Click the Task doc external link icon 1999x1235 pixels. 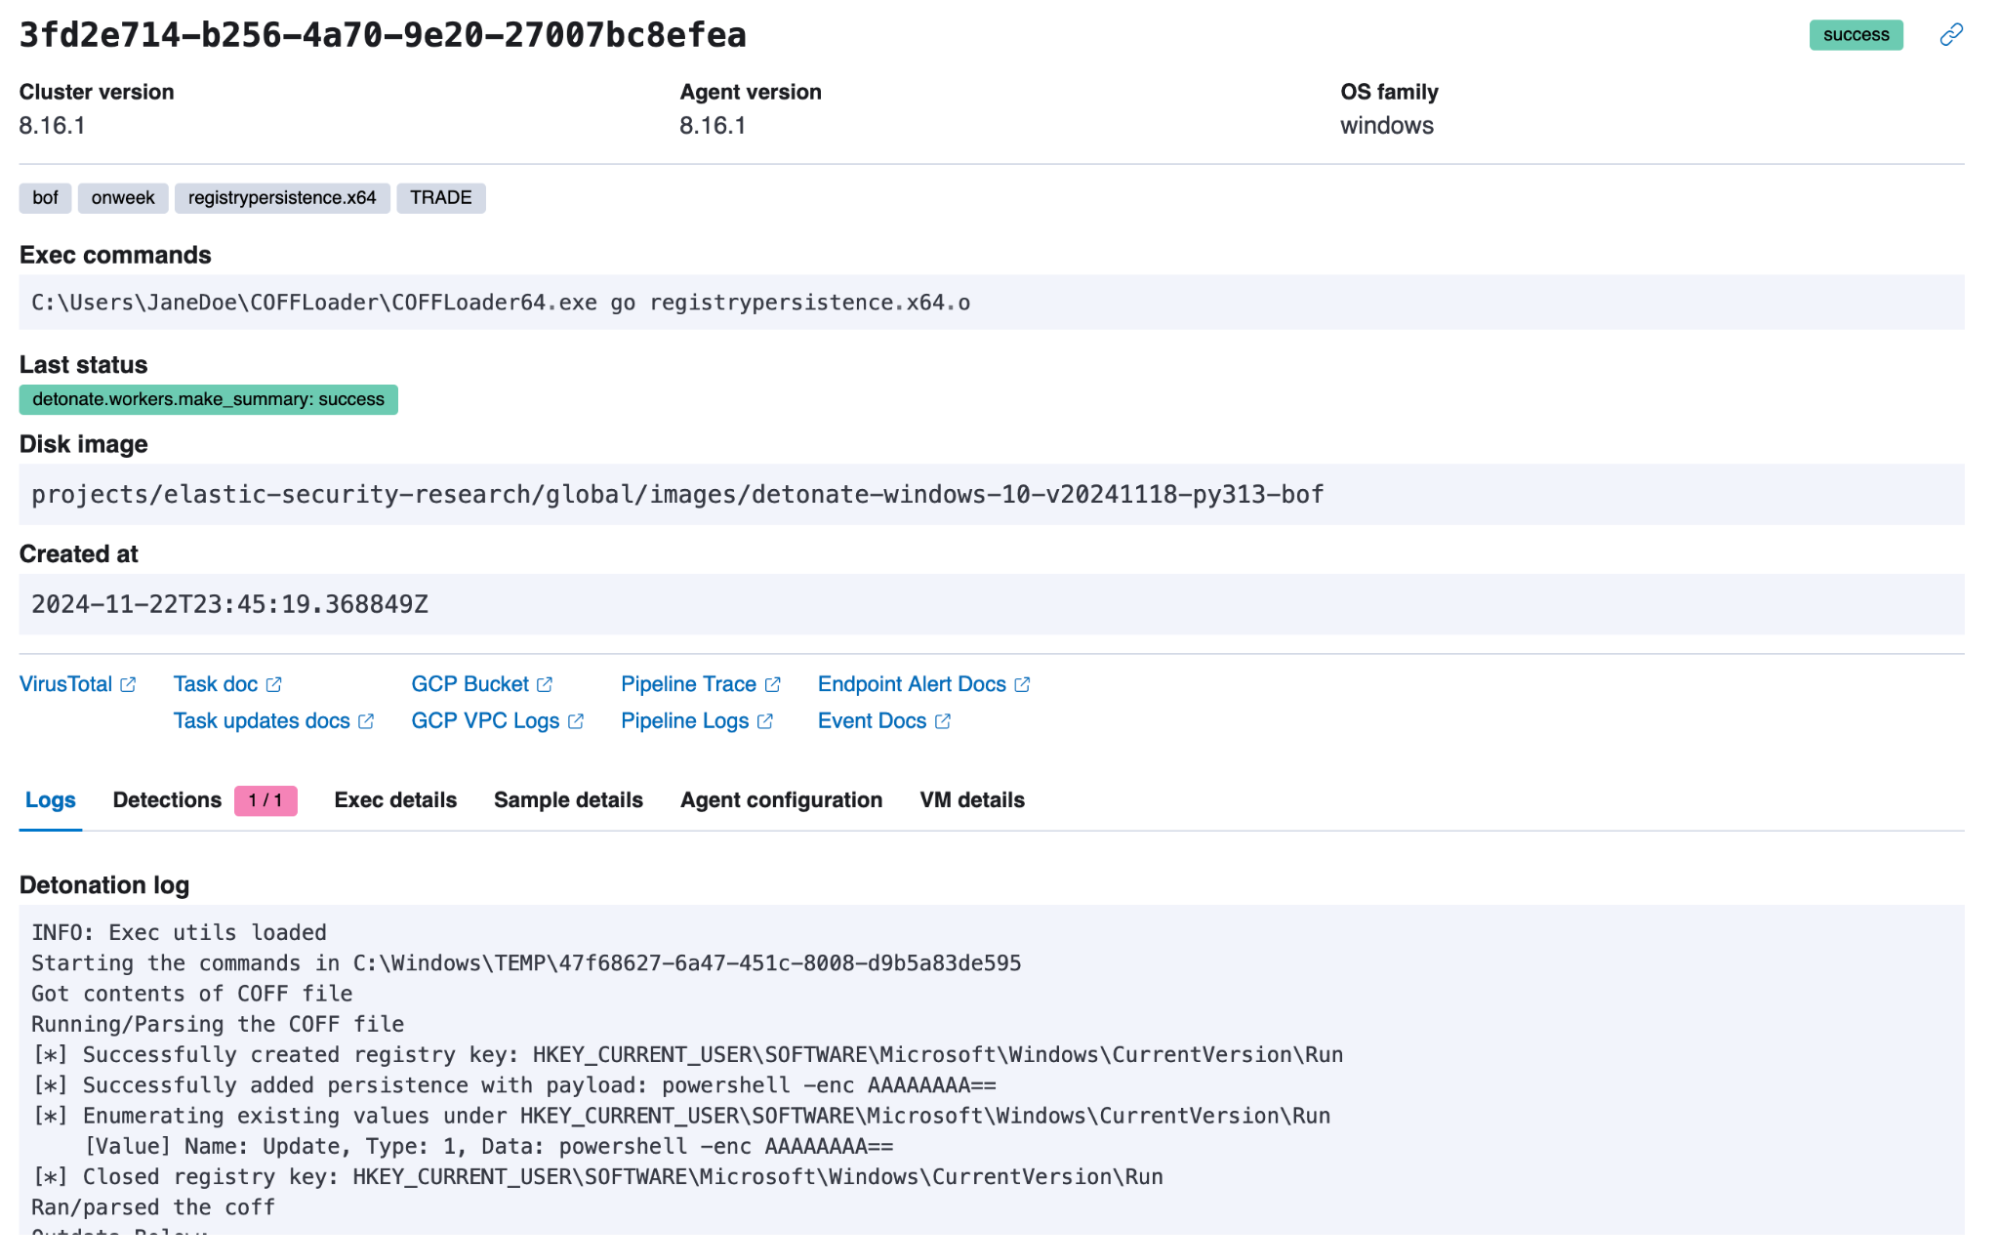(274, 685)
